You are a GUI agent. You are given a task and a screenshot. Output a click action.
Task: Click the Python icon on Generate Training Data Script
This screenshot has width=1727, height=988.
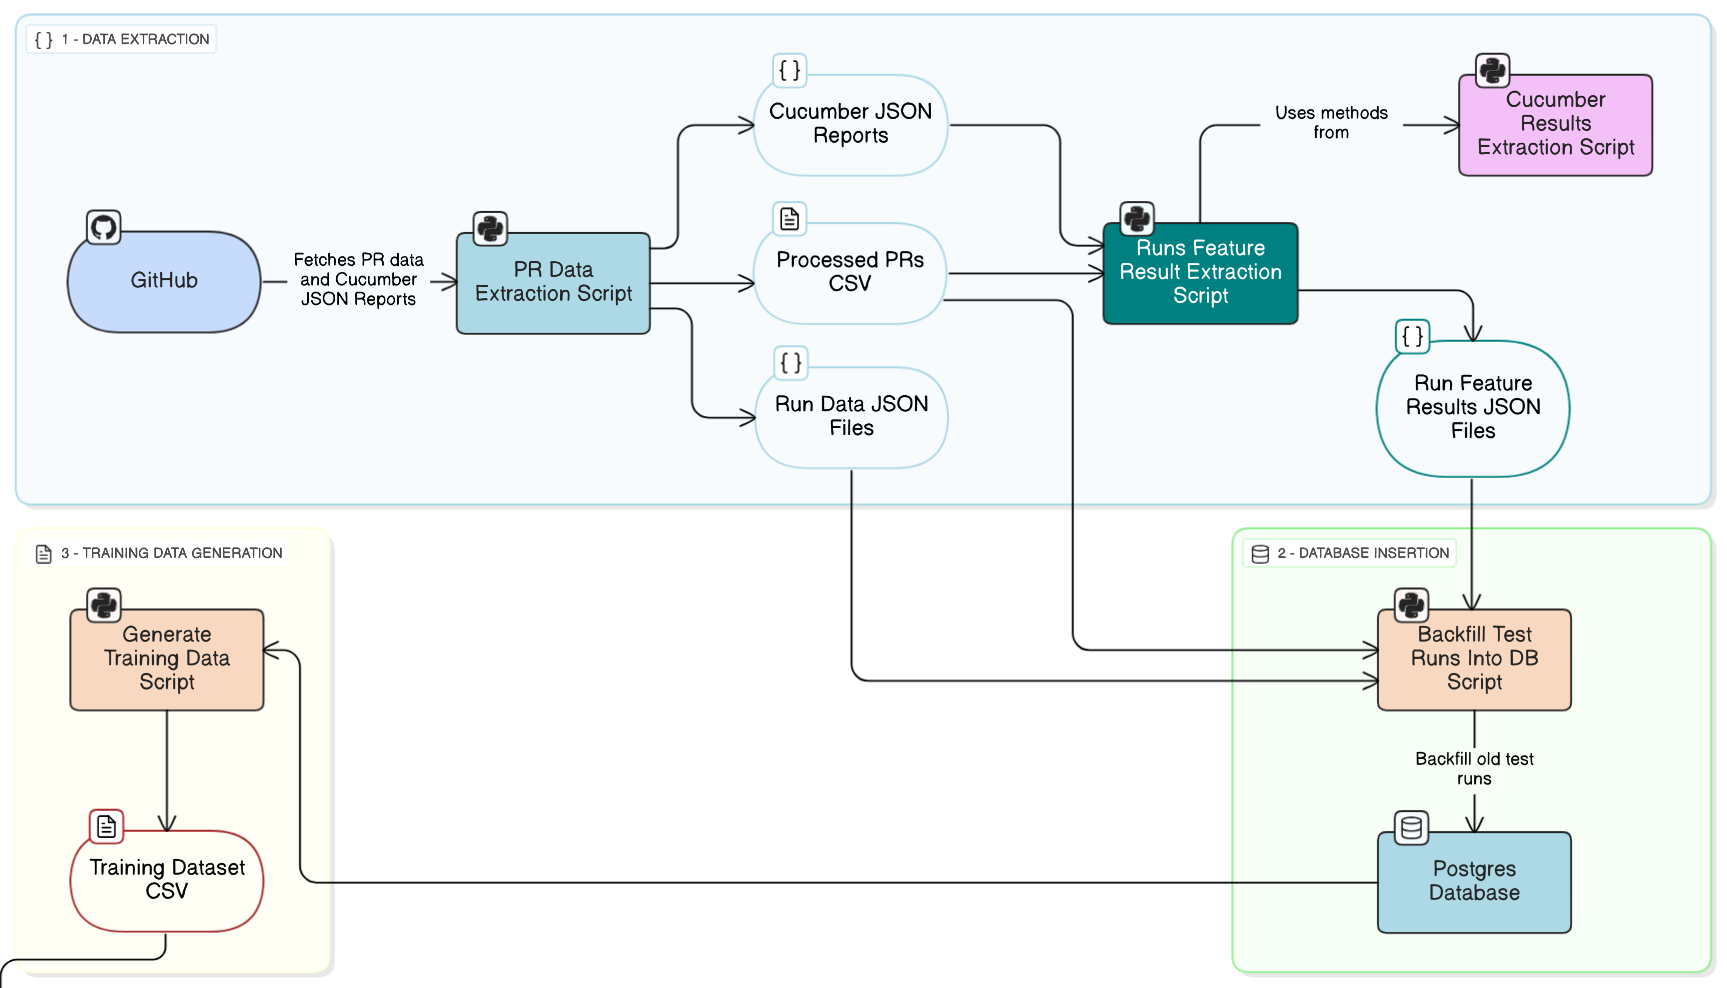[104, 604]
